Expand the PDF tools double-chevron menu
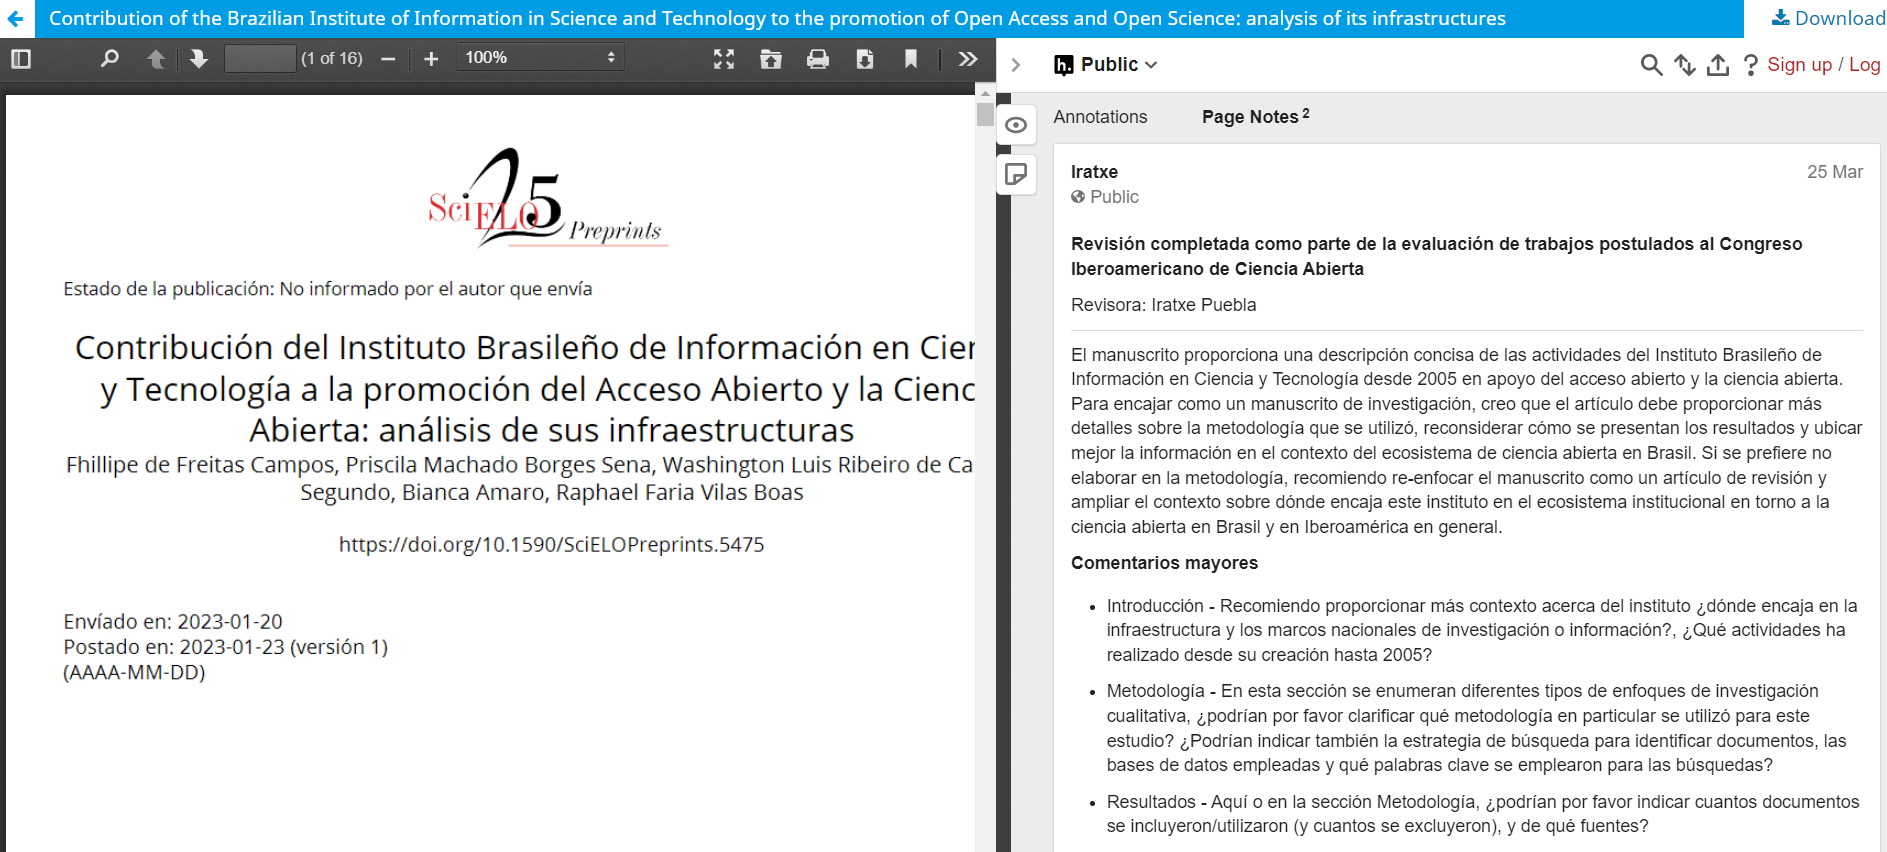 [967, 59]
